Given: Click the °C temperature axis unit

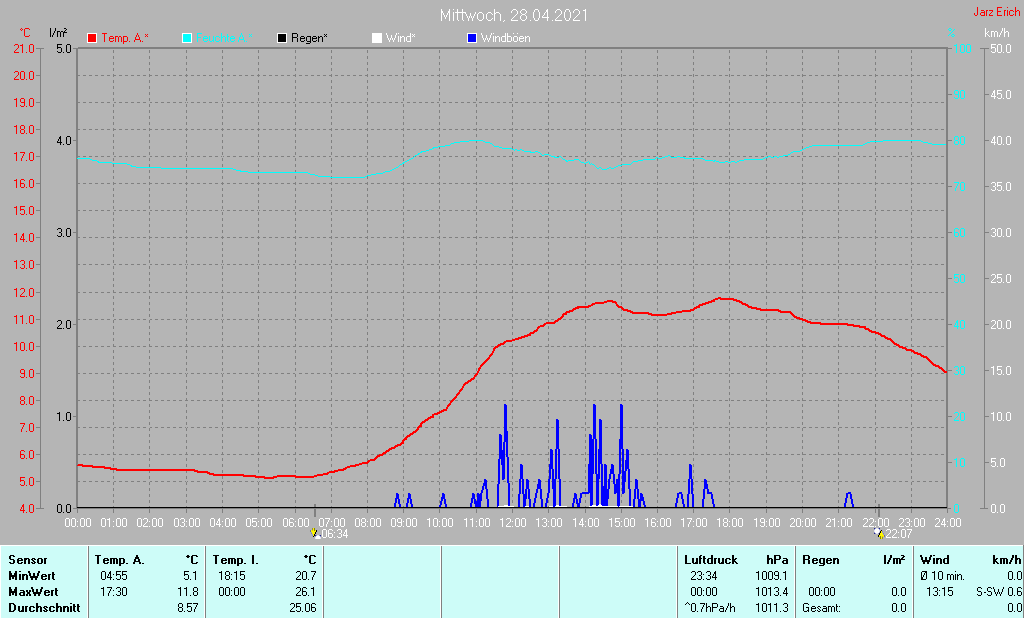Looking at the screenshot, I should coord(25,33).
